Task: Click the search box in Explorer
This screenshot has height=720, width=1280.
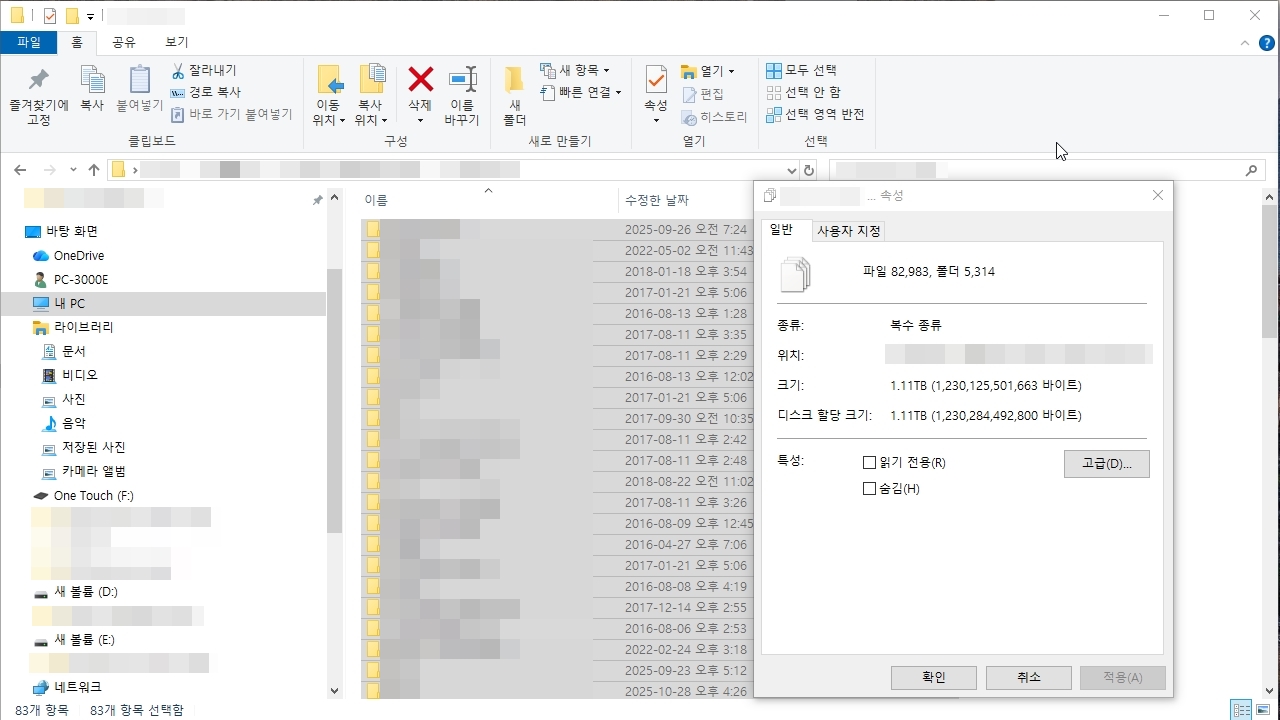Action: tap(1045, 170)
